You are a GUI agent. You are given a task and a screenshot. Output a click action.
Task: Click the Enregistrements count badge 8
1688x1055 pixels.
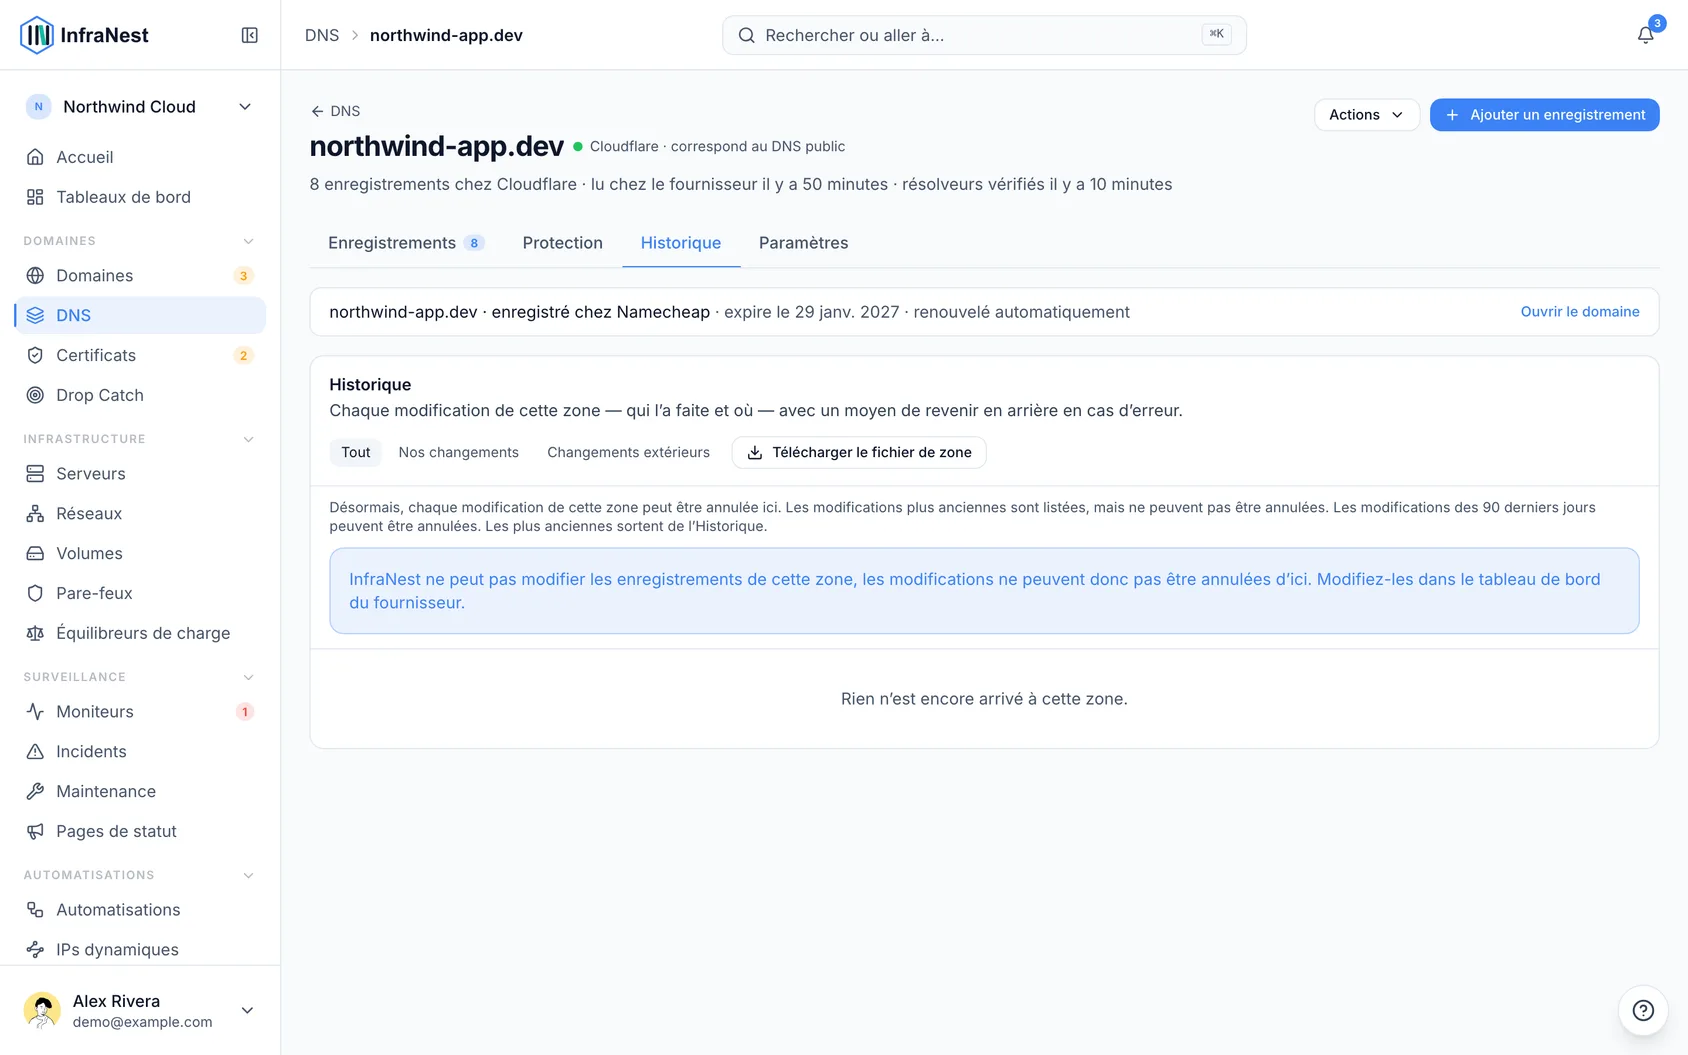point(474,243)
